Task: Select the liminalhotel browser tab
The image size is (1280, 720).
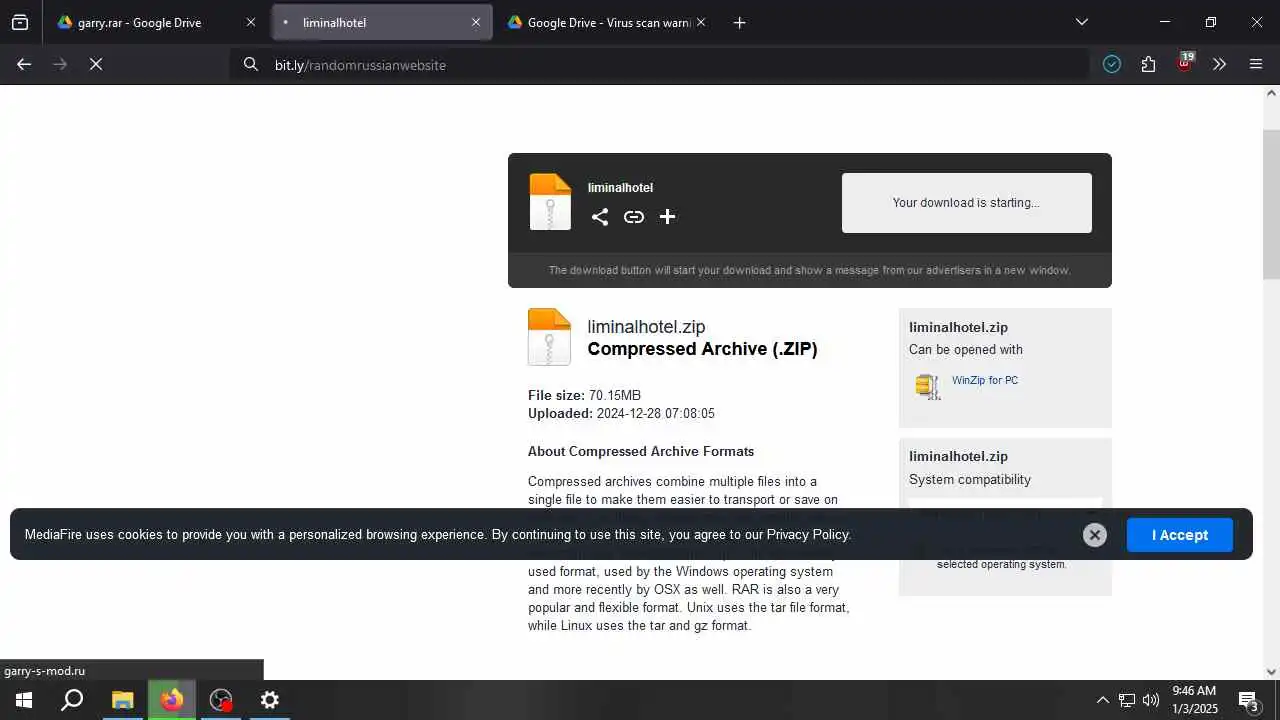Action: (x=382, y=22)
